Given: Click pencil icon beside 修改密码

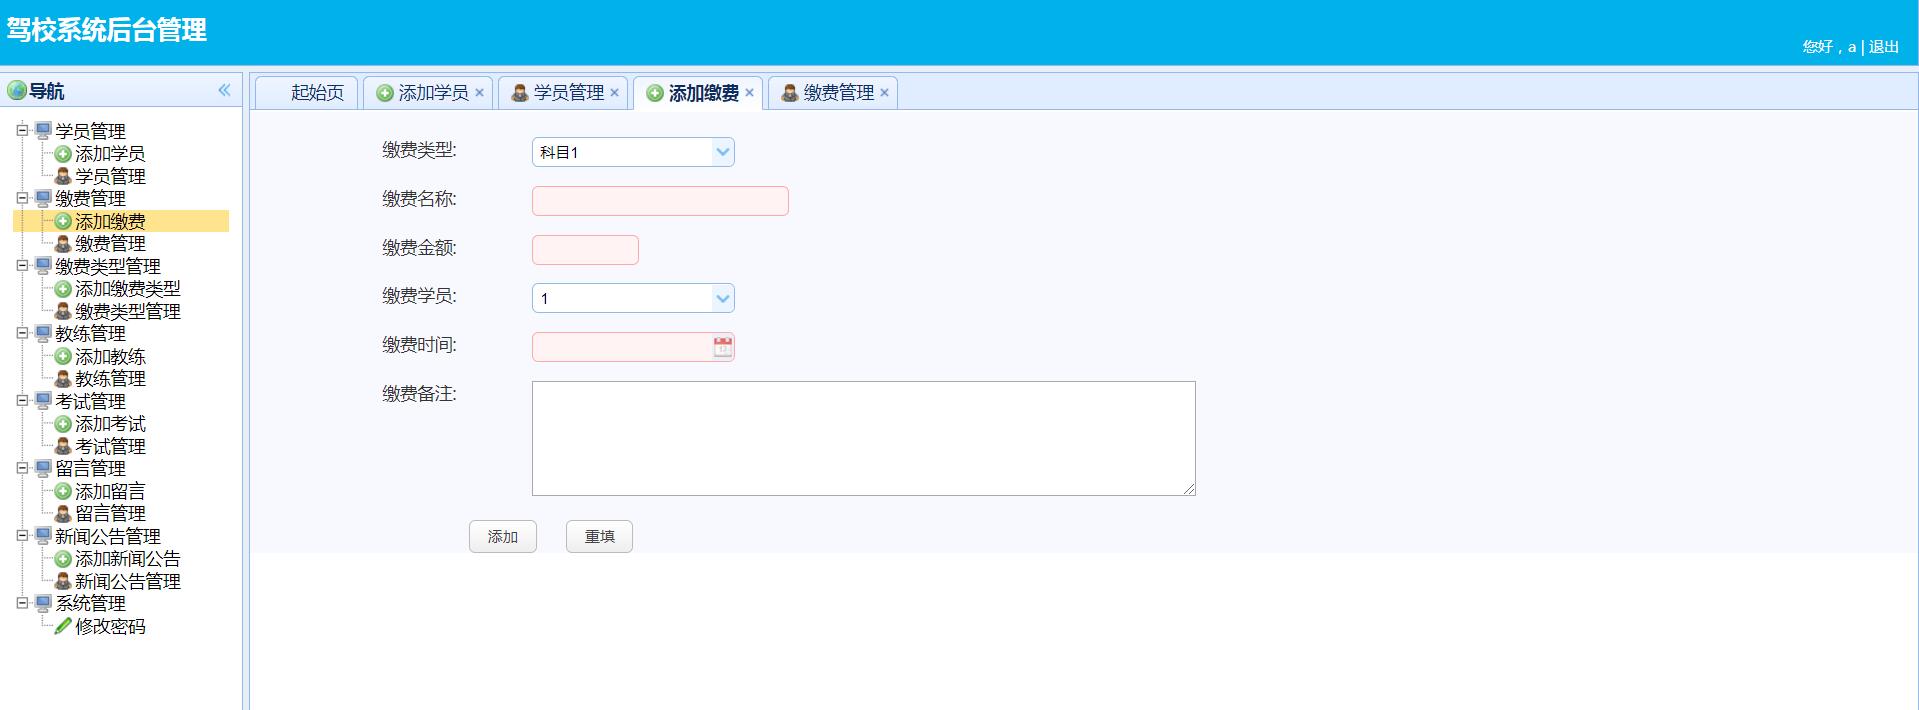Looking at the screenshot, I should click(63, 626).
